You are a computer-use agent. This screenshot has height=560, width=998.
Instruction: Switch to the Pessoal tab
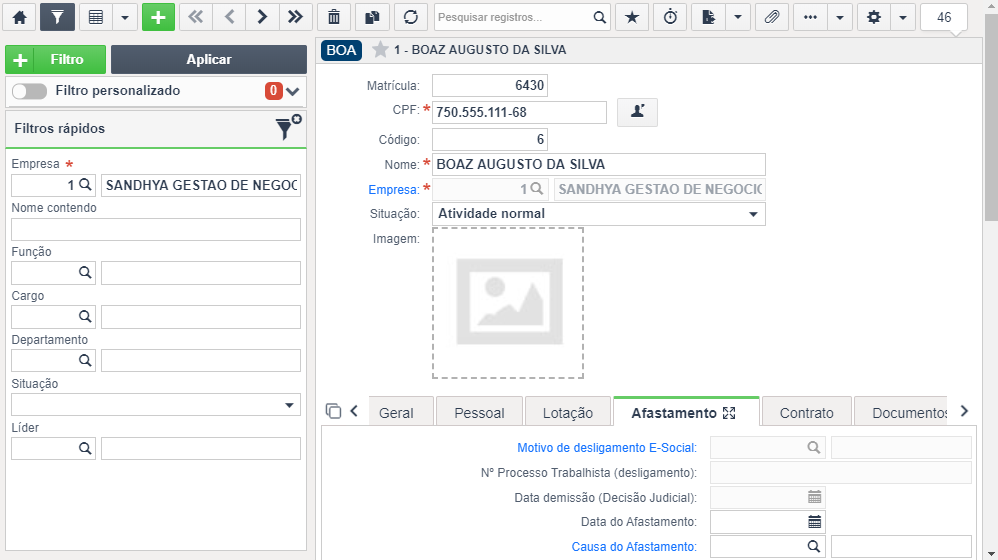(x=479, y=413)
